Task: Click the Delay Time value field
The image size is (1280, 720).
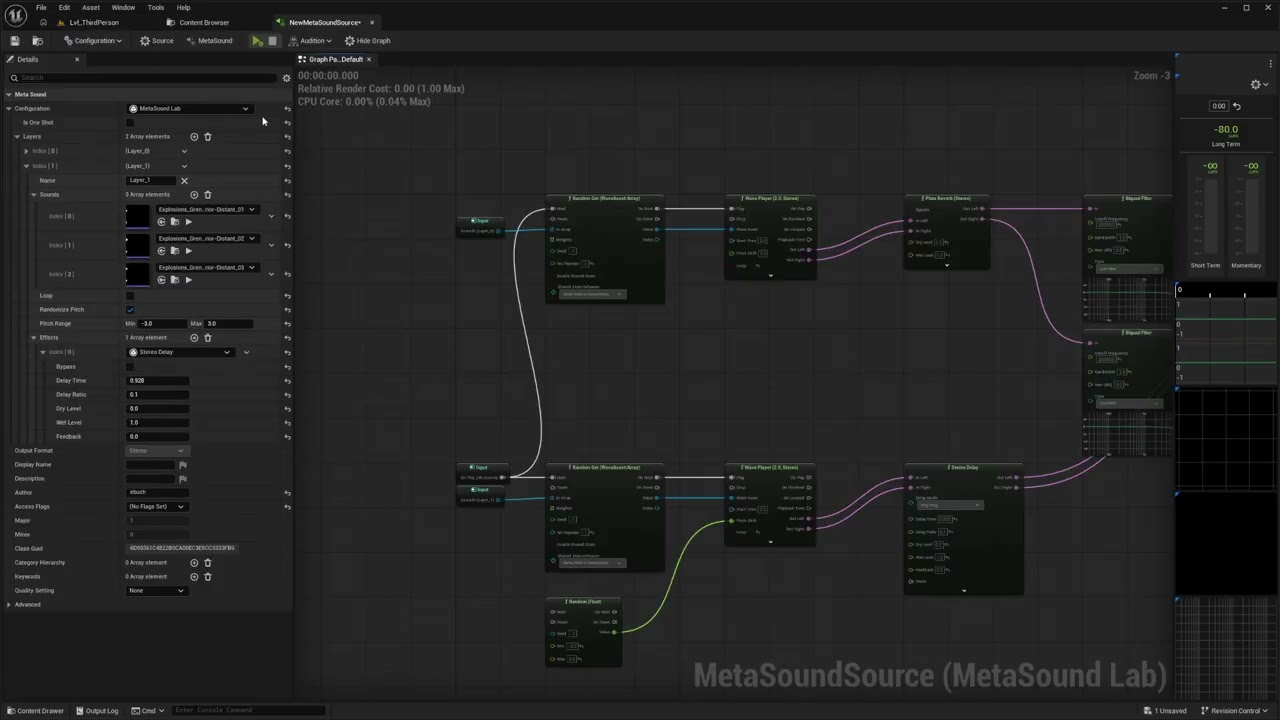Action: pos(158,381)
